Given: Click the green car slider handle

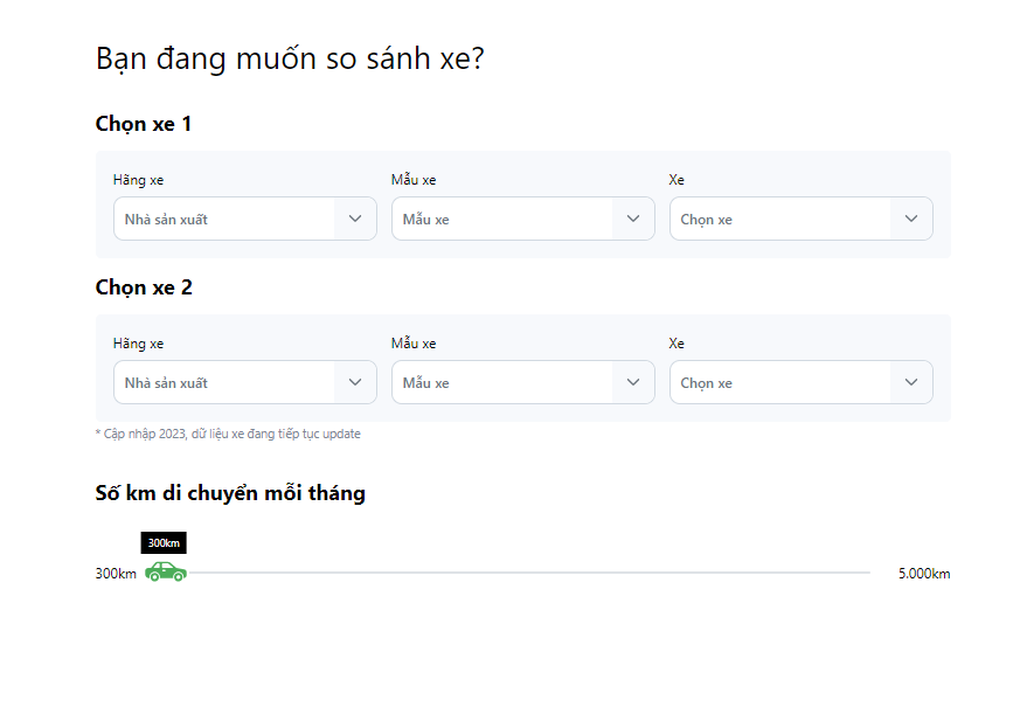Looking at the screenshot, I should click(166, 572).
